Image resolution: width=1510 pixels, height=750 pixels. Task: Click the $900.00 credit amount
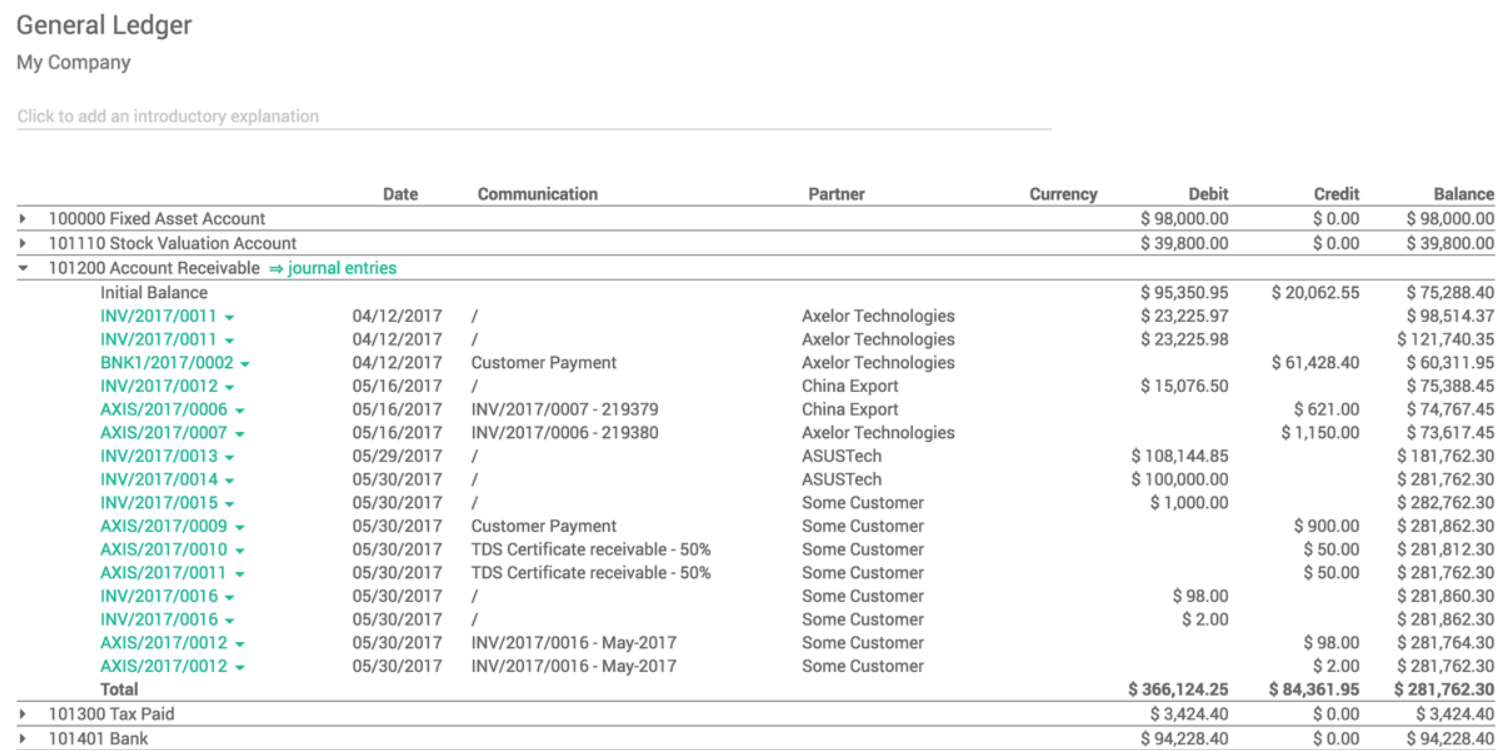click(x=1327, y=526)
